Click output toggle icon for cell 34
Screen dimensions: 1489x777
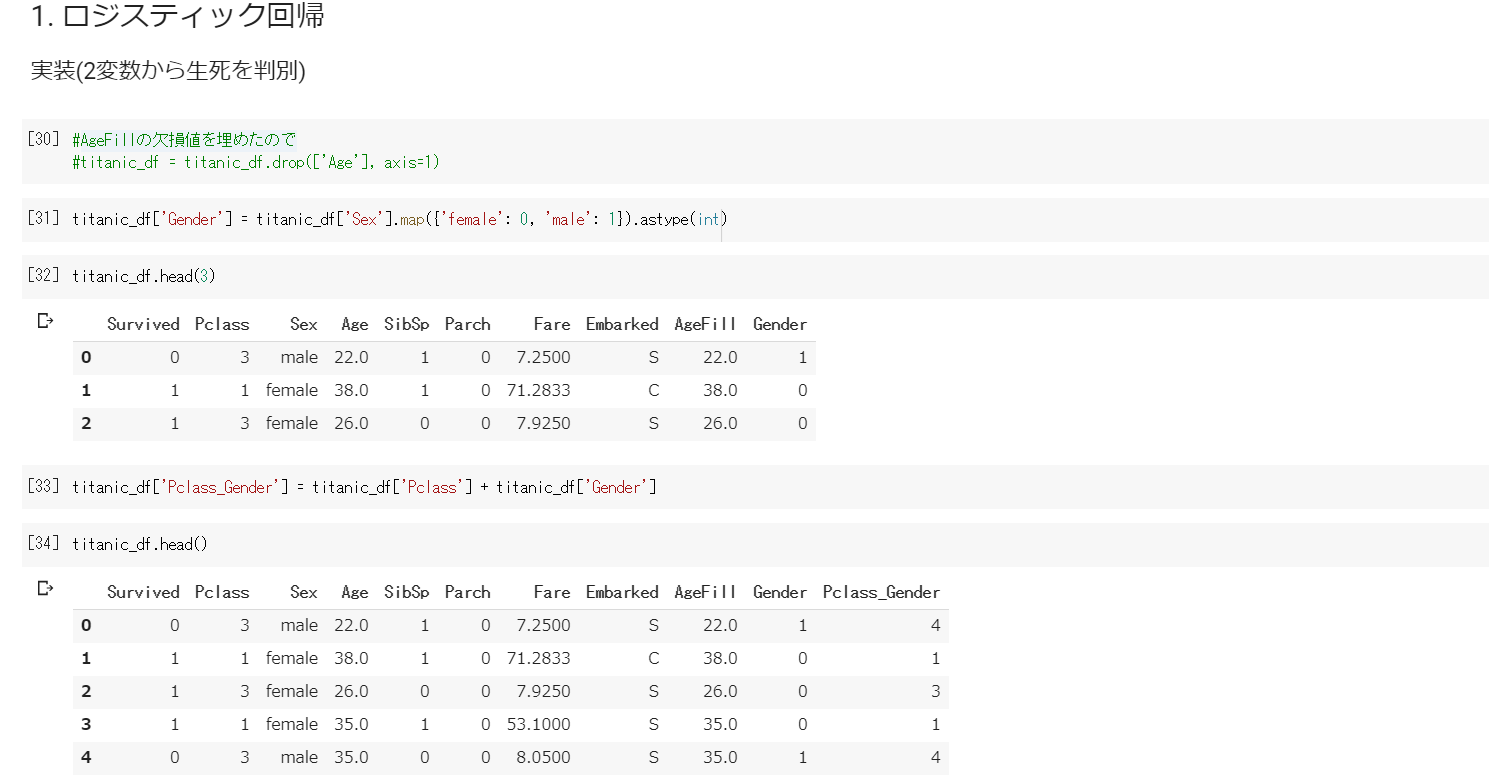(45, 588)
